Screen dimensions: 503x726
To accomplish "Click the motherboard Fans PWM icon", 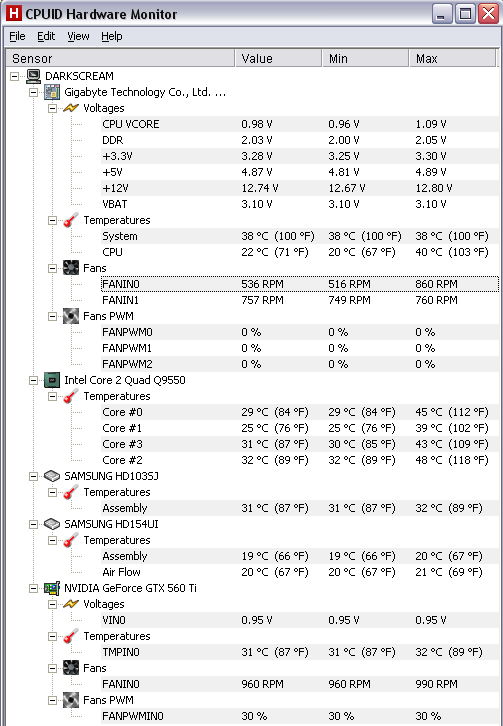I will coord(71,316).
